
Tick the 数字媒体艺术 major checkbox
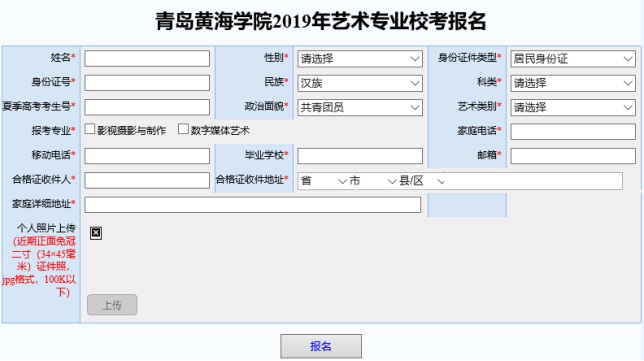[x=183, y=129]
